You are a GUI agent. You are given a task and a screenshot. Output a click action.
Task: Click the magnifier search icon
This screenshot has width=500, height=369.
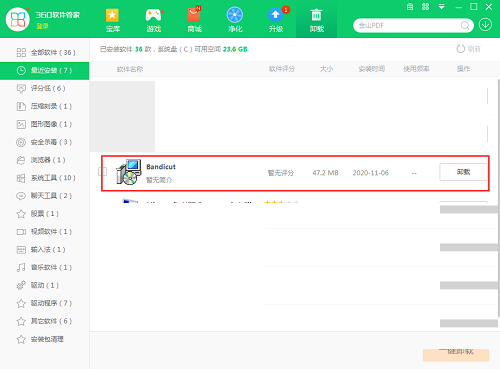click(x=465, y=25)
